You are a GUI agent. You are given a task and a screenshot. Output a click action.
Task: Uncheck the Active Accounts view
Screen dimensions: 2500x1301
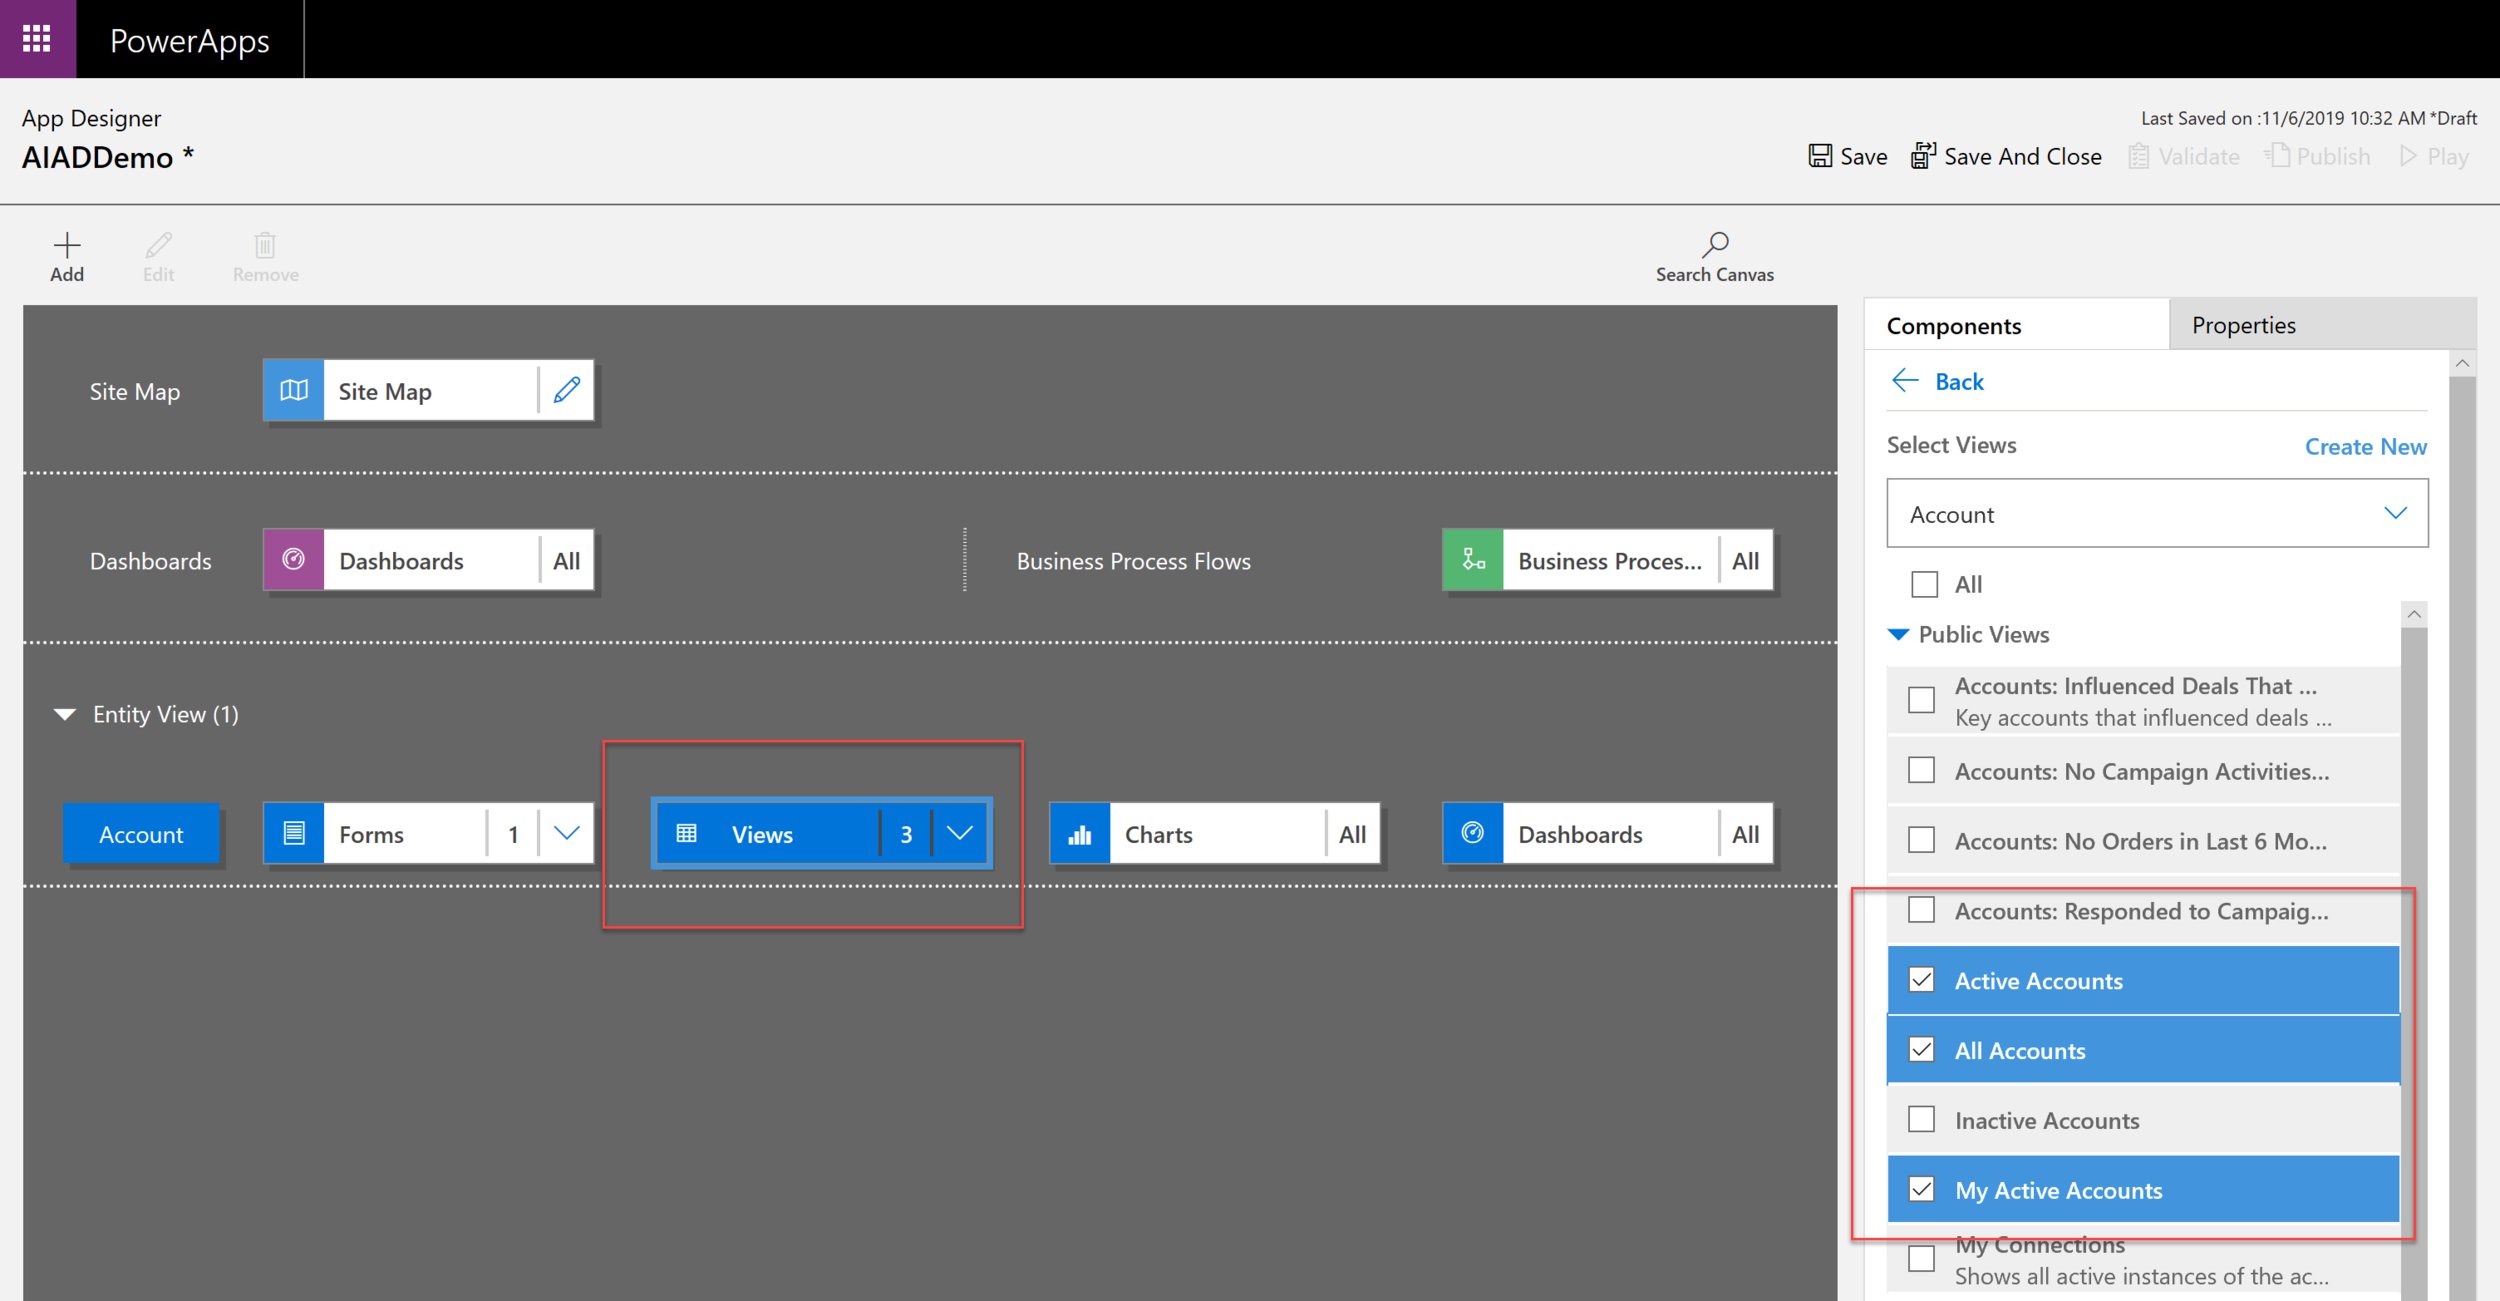coord(1921,980)
